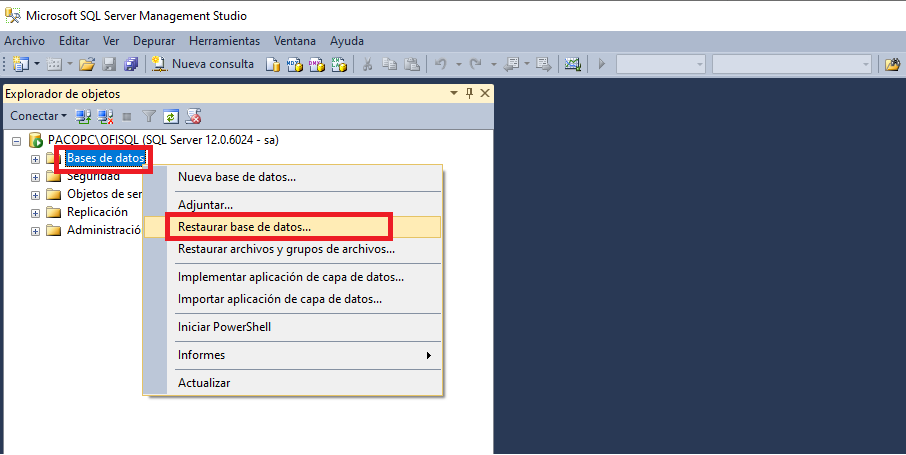Screen dimensions: 906x455
Task: Open the Undo history dropdown arrow
Action: point(459,64)
